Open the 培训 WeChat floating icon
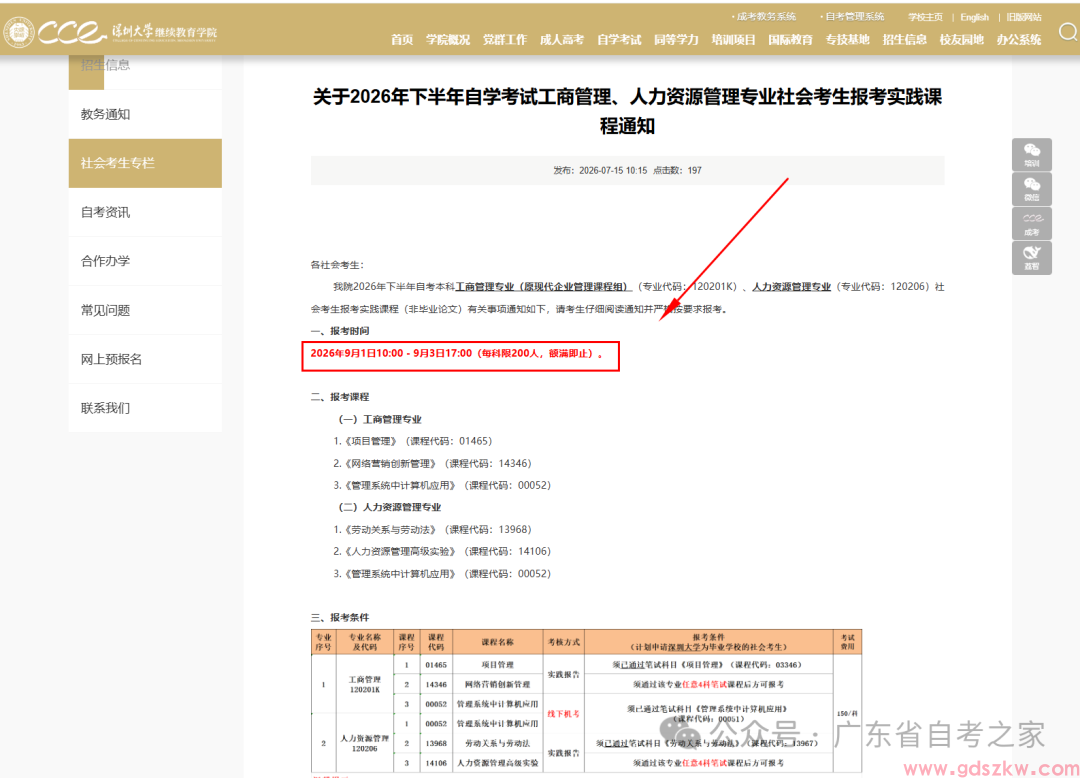Viewport: 1080px width, 778px height. coord(1031,154)
